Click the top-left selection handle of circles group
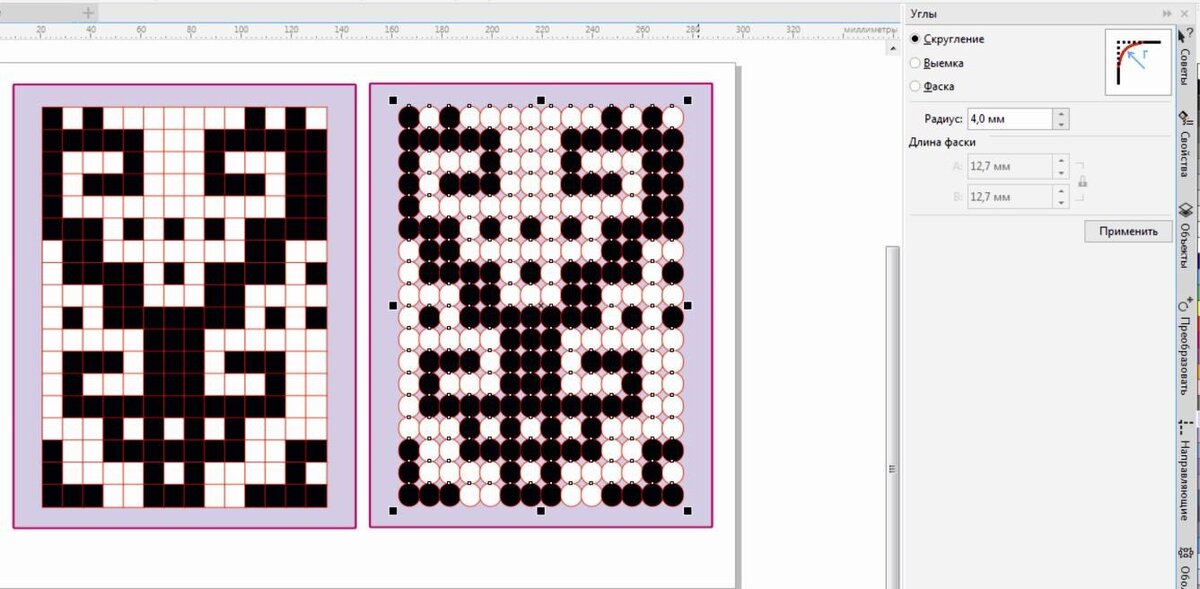Screen dimensions: 1200x589 [x=393, y=100]
